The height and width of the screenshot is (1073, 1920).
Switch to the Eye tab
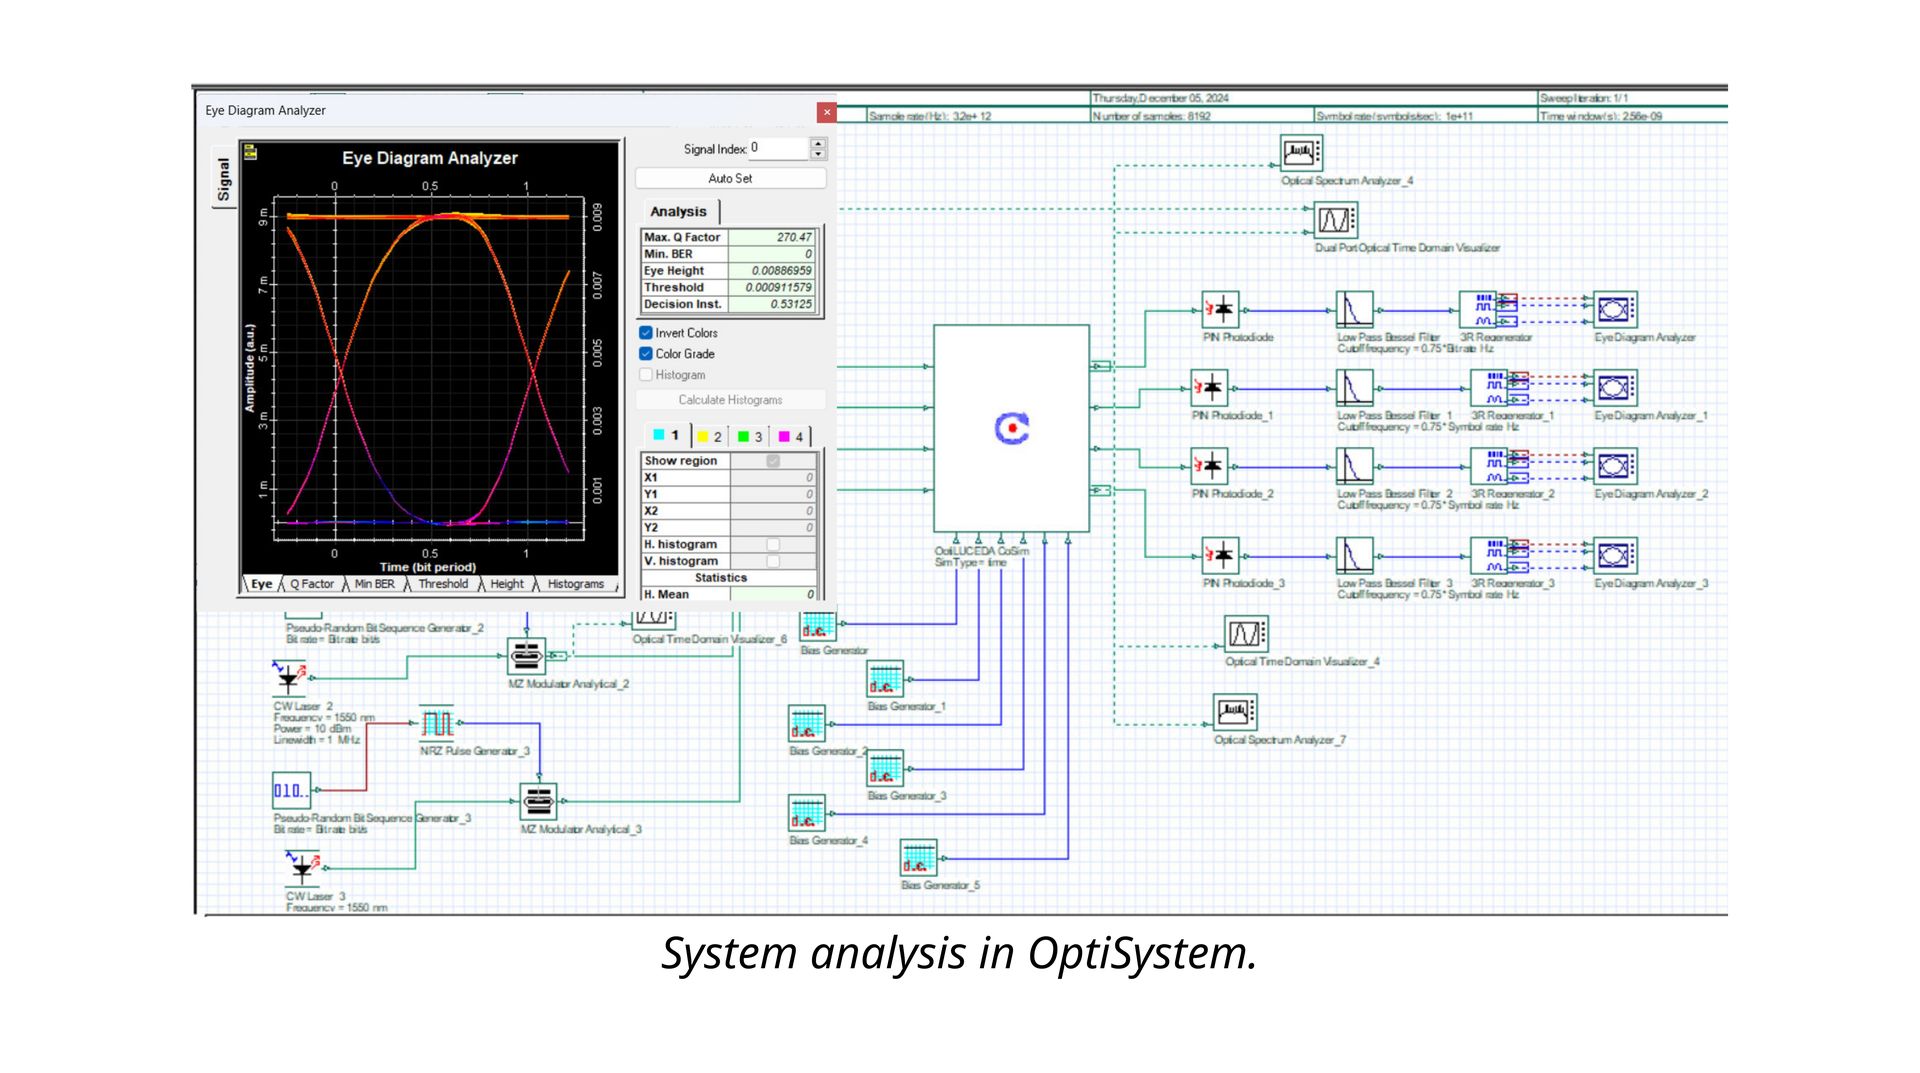(x=261, y=584)
